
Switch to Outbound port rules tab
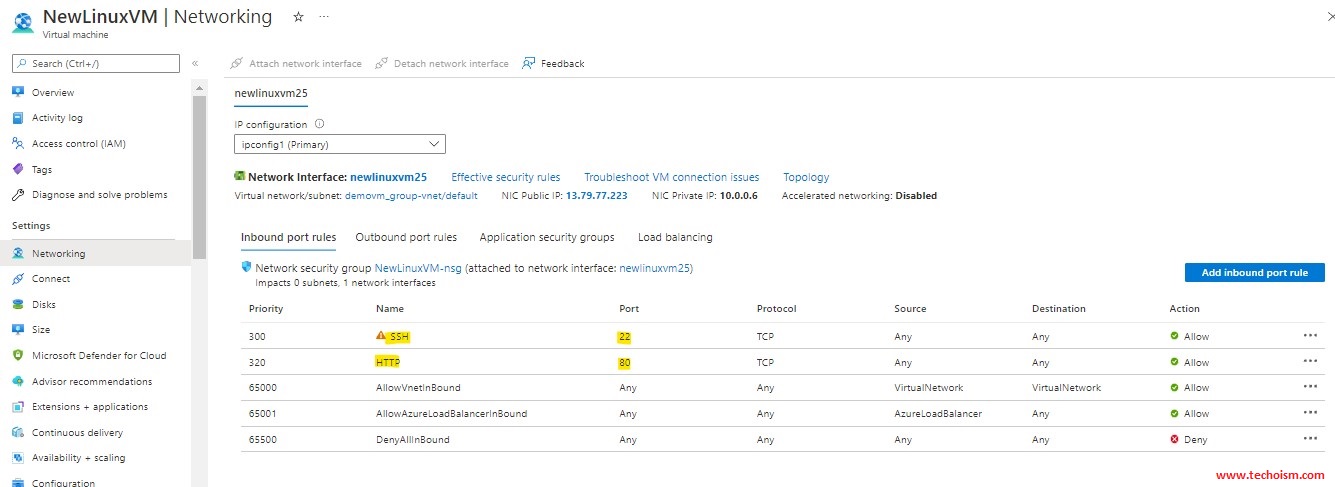[x=406, y=237]
